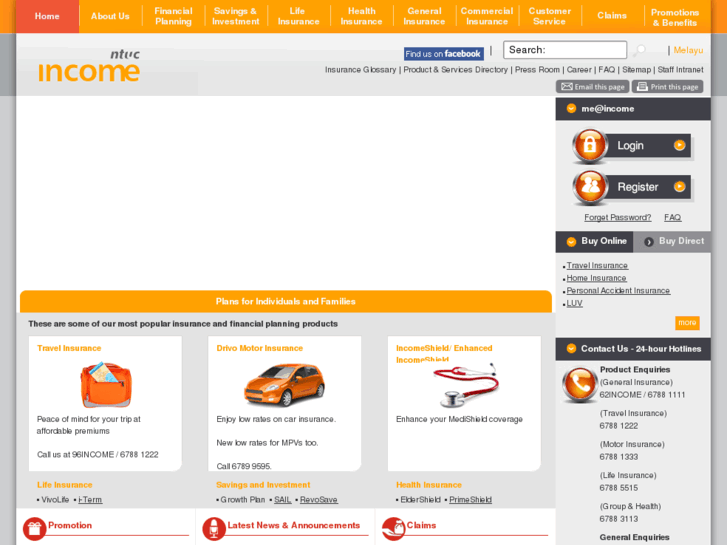Open the Promotion section heading
This screenshot has width=727, height=545.
point(70,525)
